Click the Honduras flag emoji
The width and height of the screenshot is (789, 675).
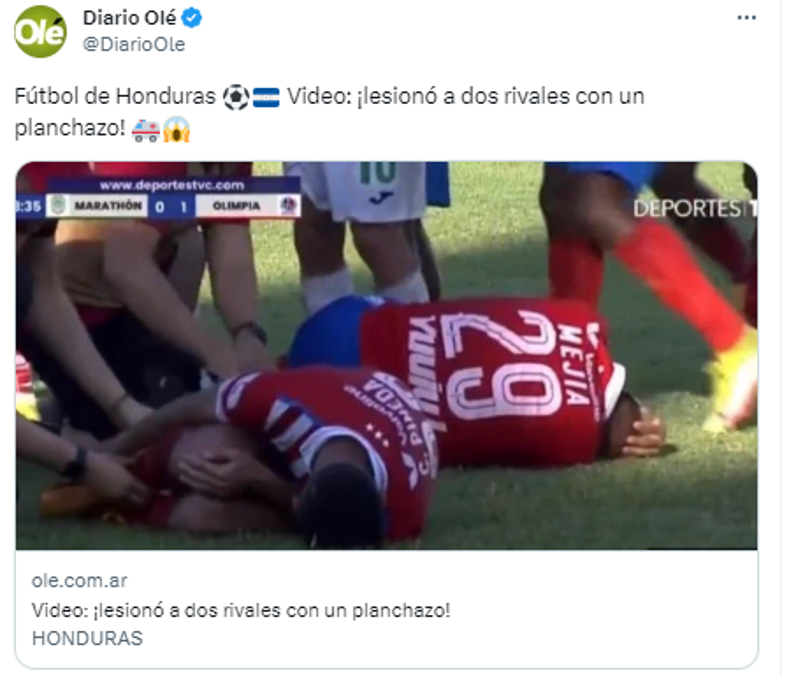pyautogui.click(x=266, y=97)
